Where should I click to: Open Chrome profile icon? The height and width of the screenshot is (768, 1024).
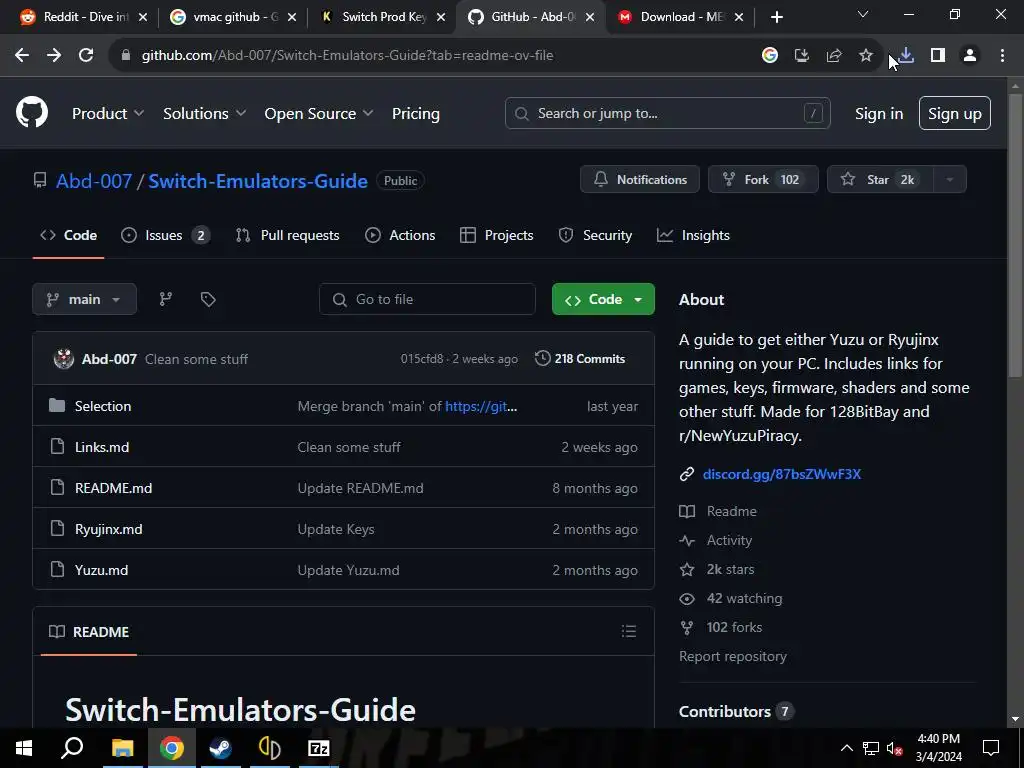click(x=970, y=56)
